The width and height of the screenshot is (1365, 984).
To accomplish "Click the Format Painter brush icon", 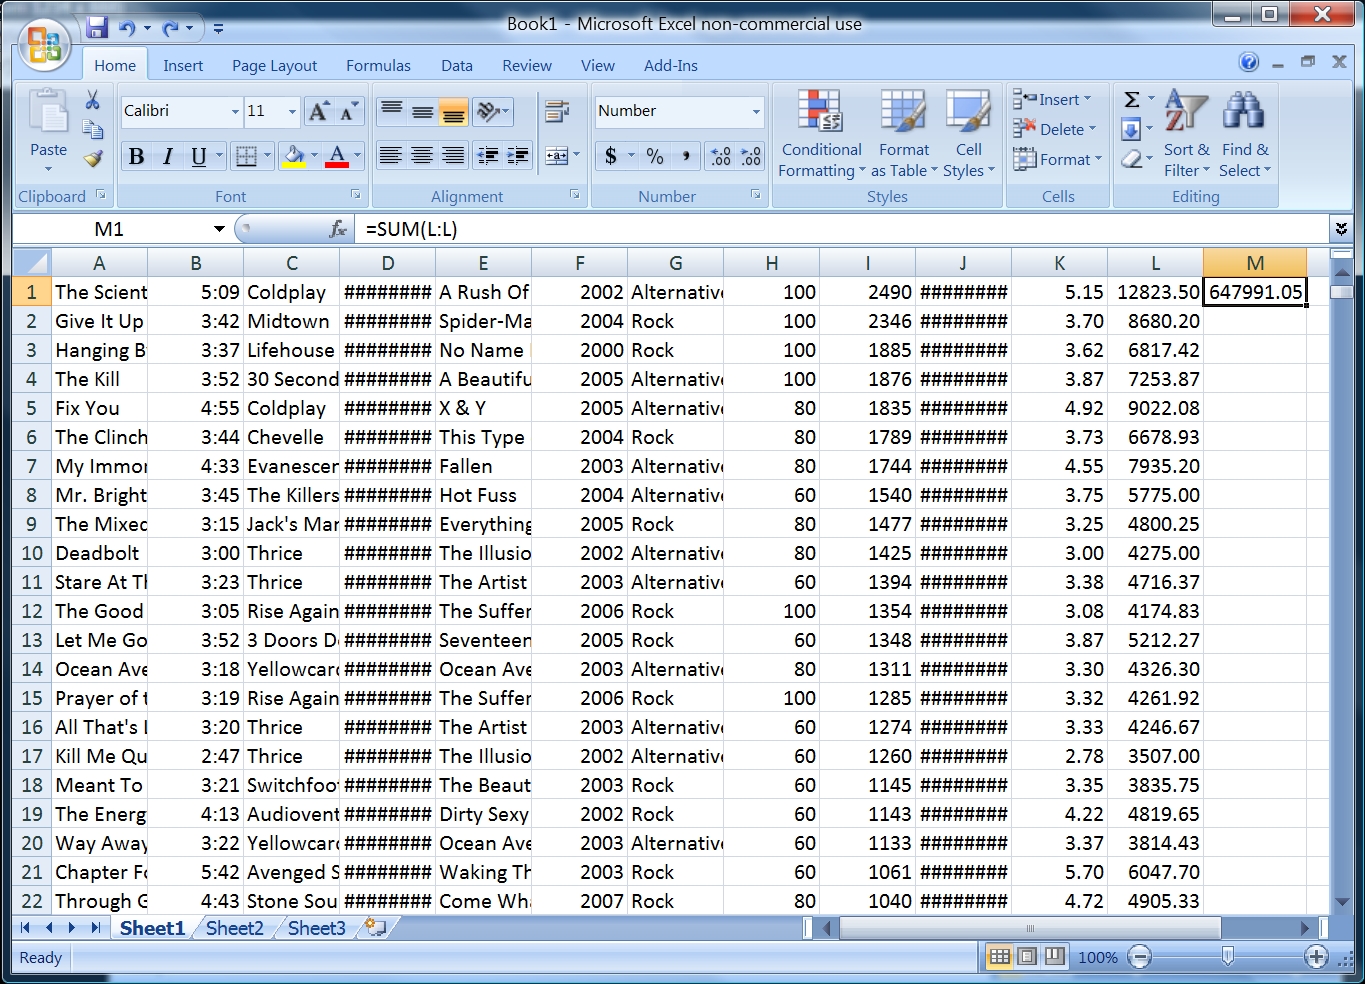I will click(x=93, y=158).
